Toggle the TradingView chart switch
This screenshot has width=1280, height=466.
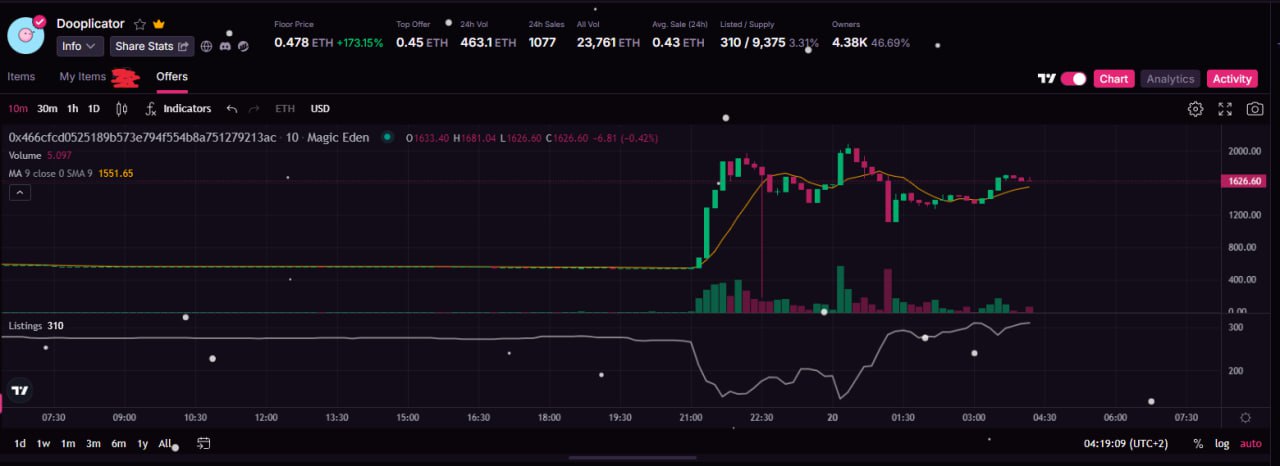click(x=1074, y=79)
